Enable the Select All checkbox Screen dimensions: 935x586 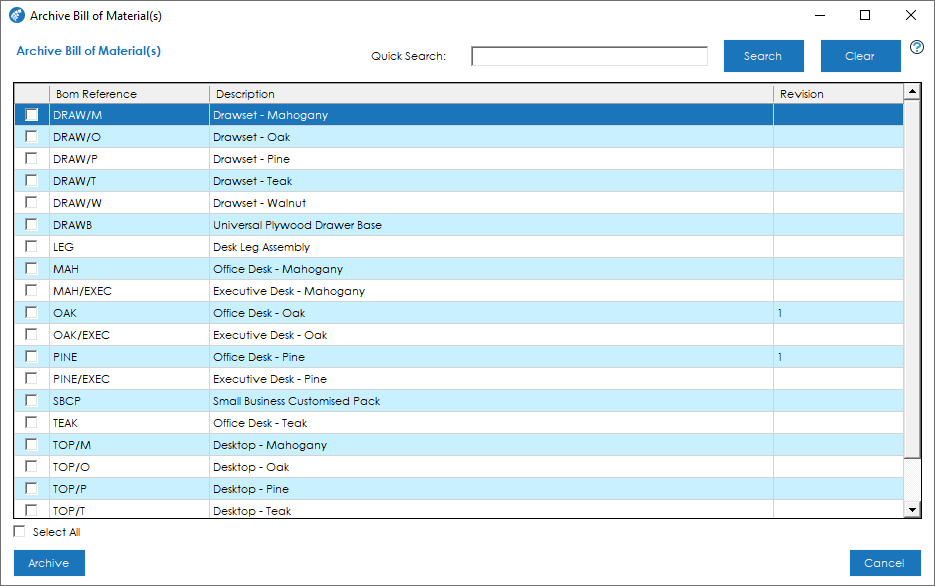click(x=18, y=531)
